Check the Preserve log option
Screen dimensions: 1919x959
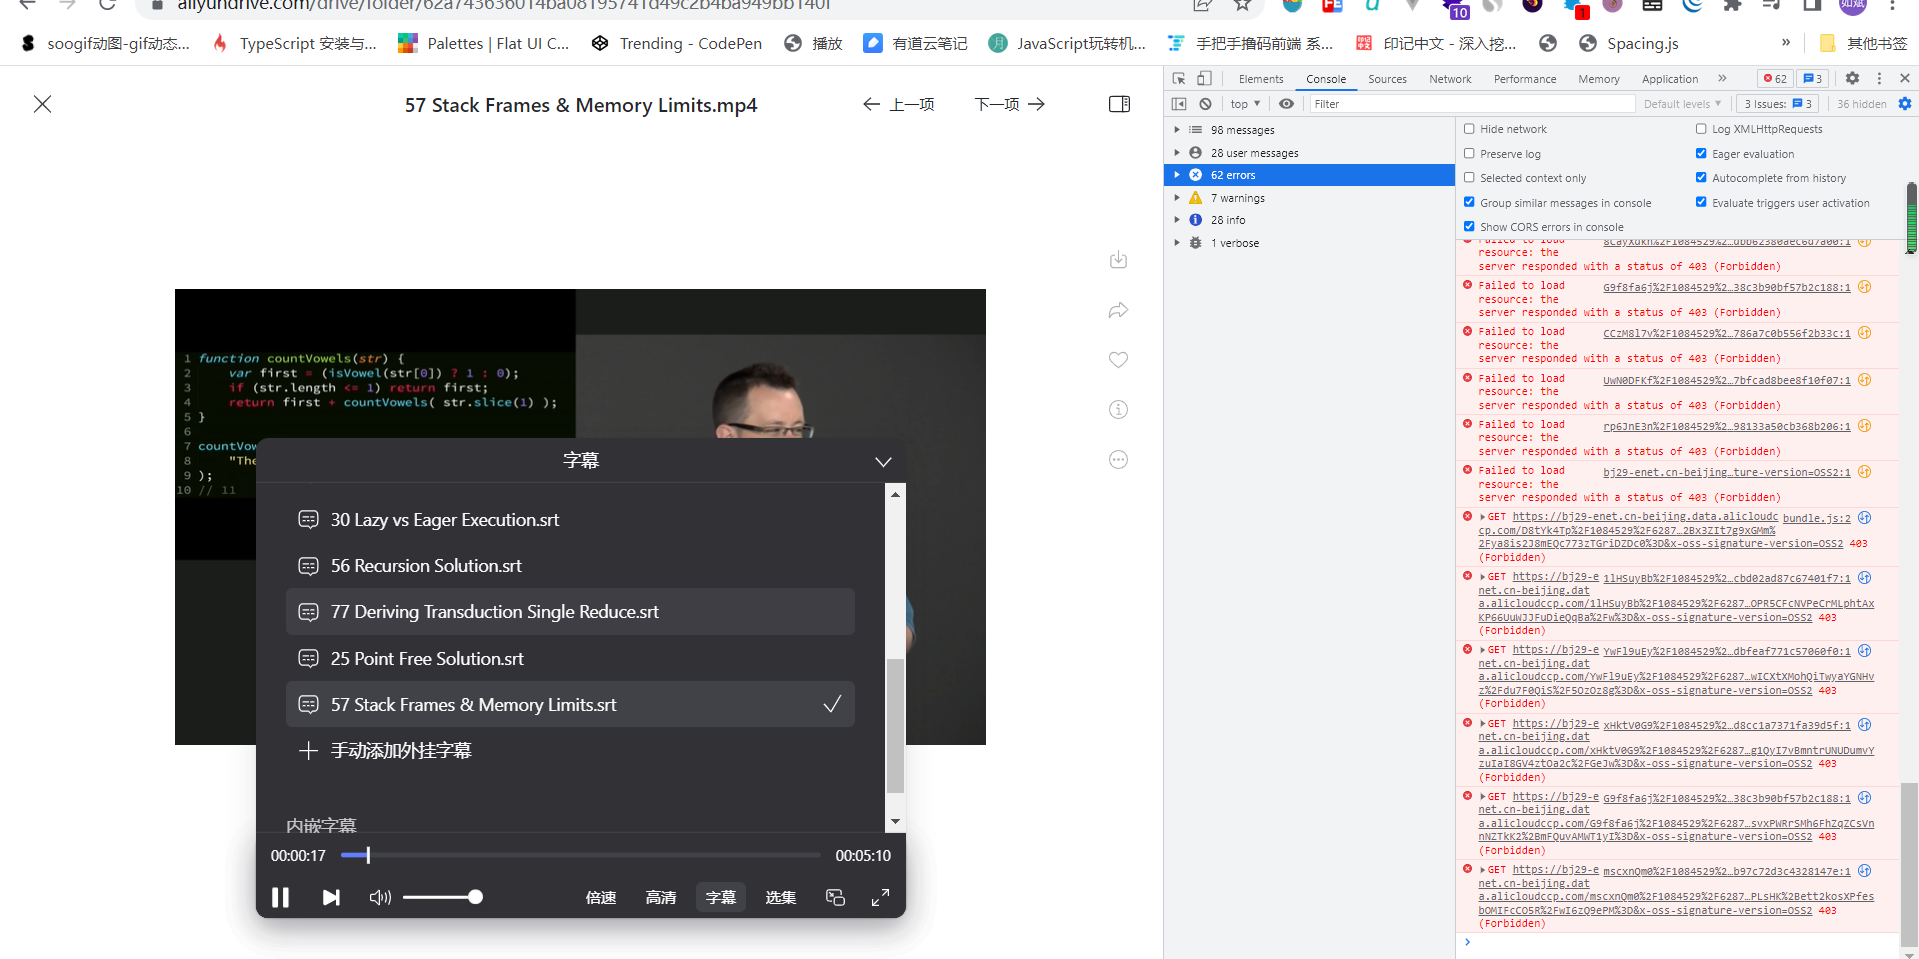coord(1469,154)
